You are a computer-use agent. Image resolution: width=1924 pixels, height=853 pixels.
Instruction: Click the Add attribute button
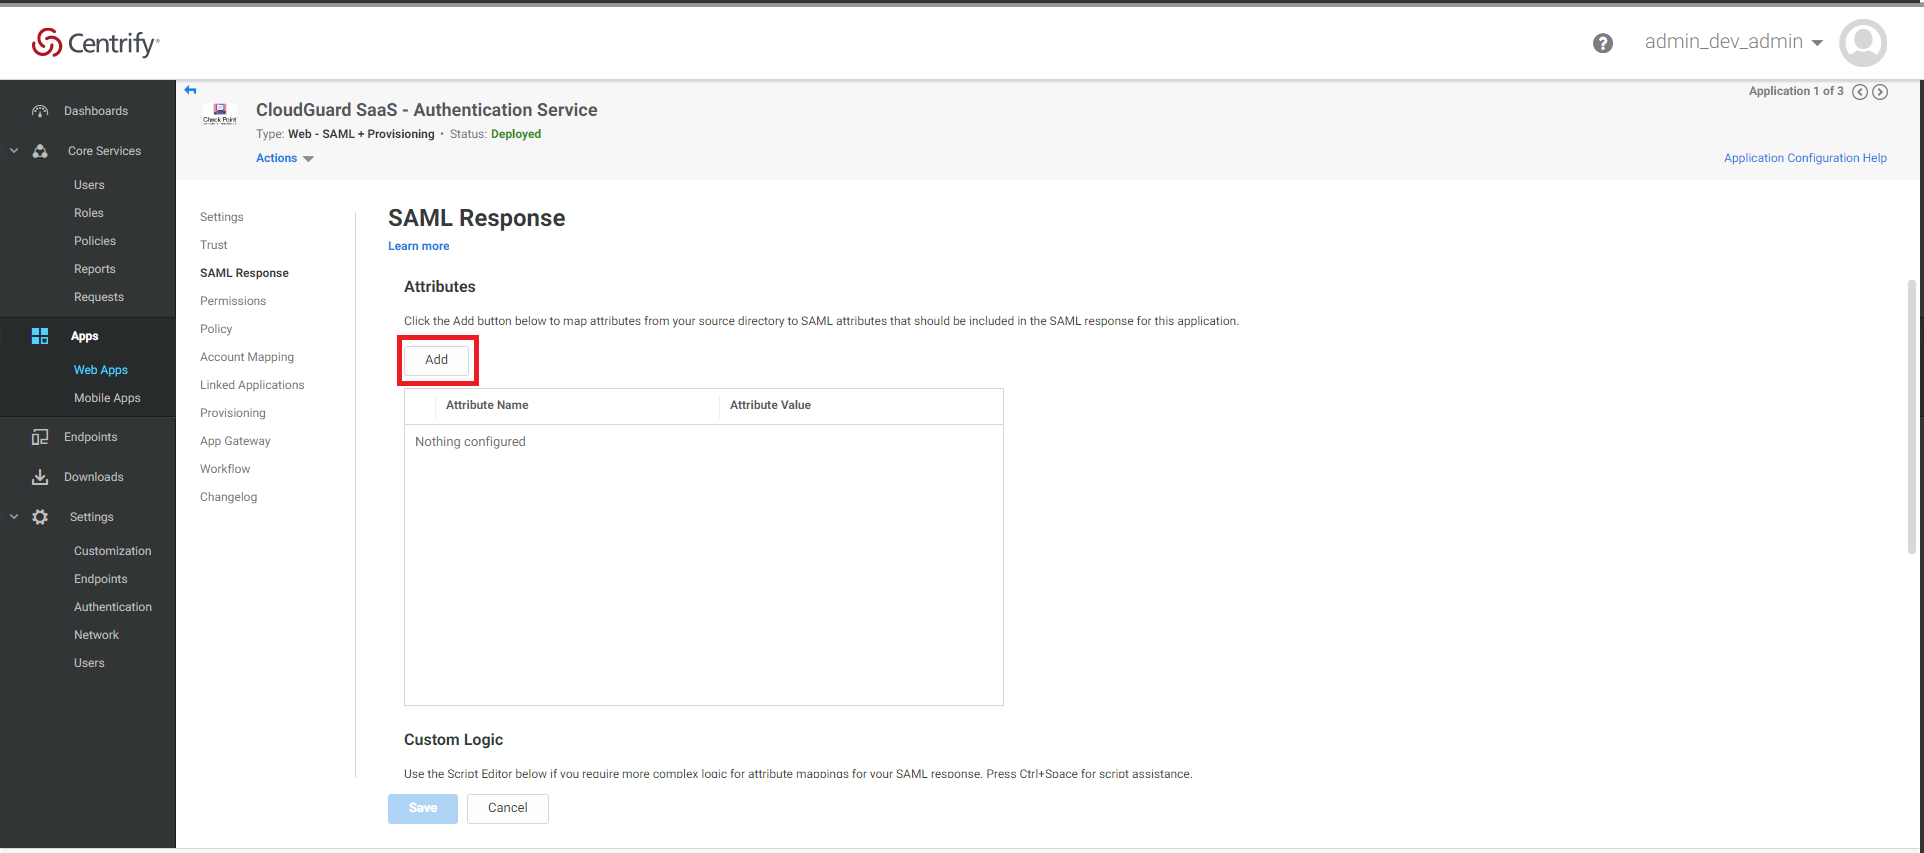pyautogui.click(x=437, y=360)
